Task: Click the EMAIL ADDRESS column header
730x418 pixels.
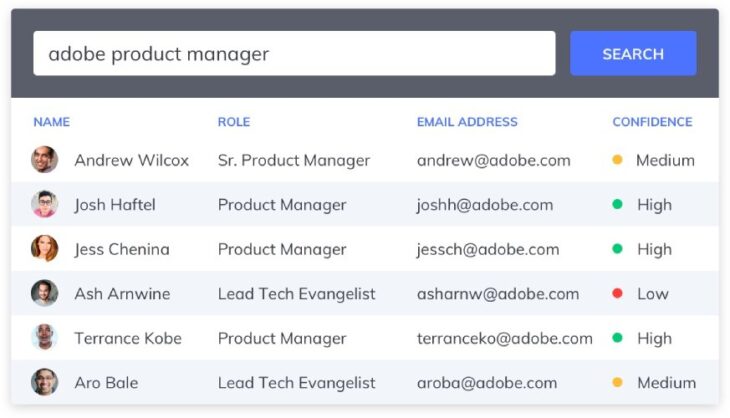Action: pos(467,122)
